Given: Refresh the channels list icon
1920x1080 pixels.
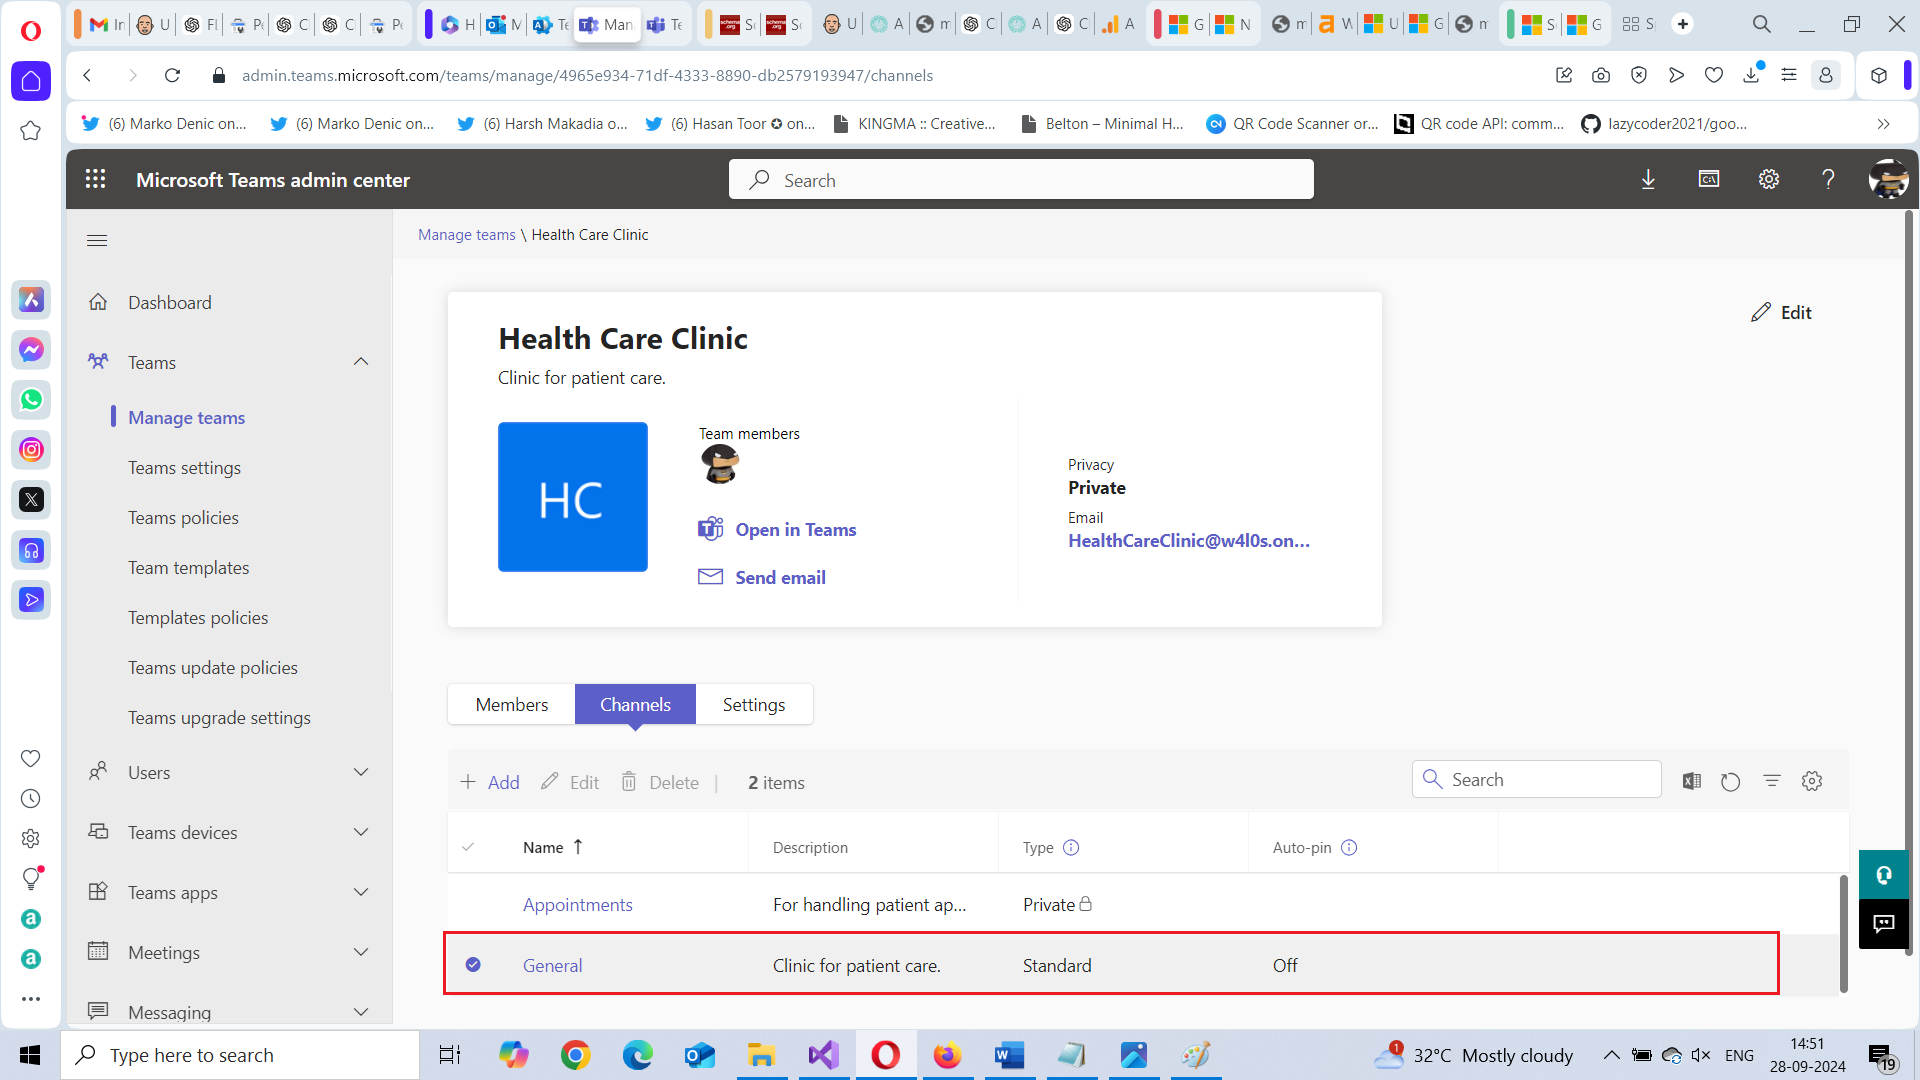Looking at the screenshot, I should (1731, 781).
